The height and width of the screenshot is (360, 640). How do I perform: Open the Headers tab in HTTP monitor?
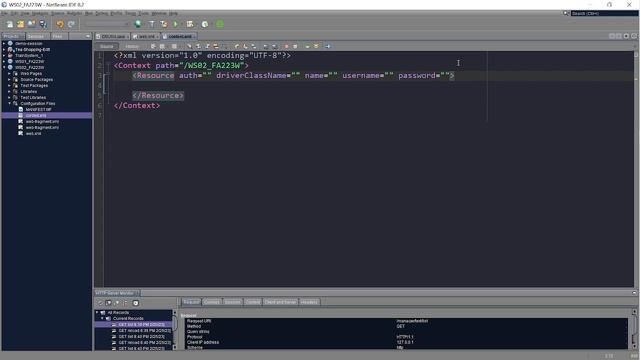click(309, 302)
